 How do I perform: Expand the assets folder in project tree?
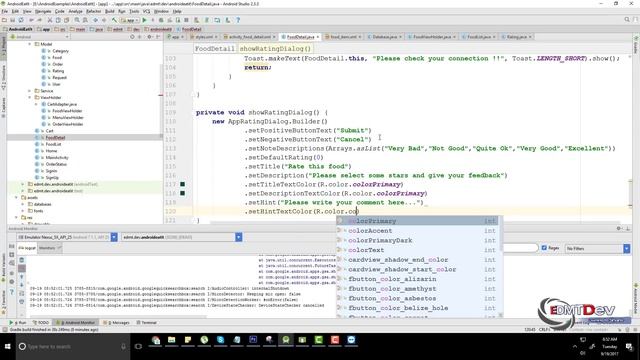17,198
